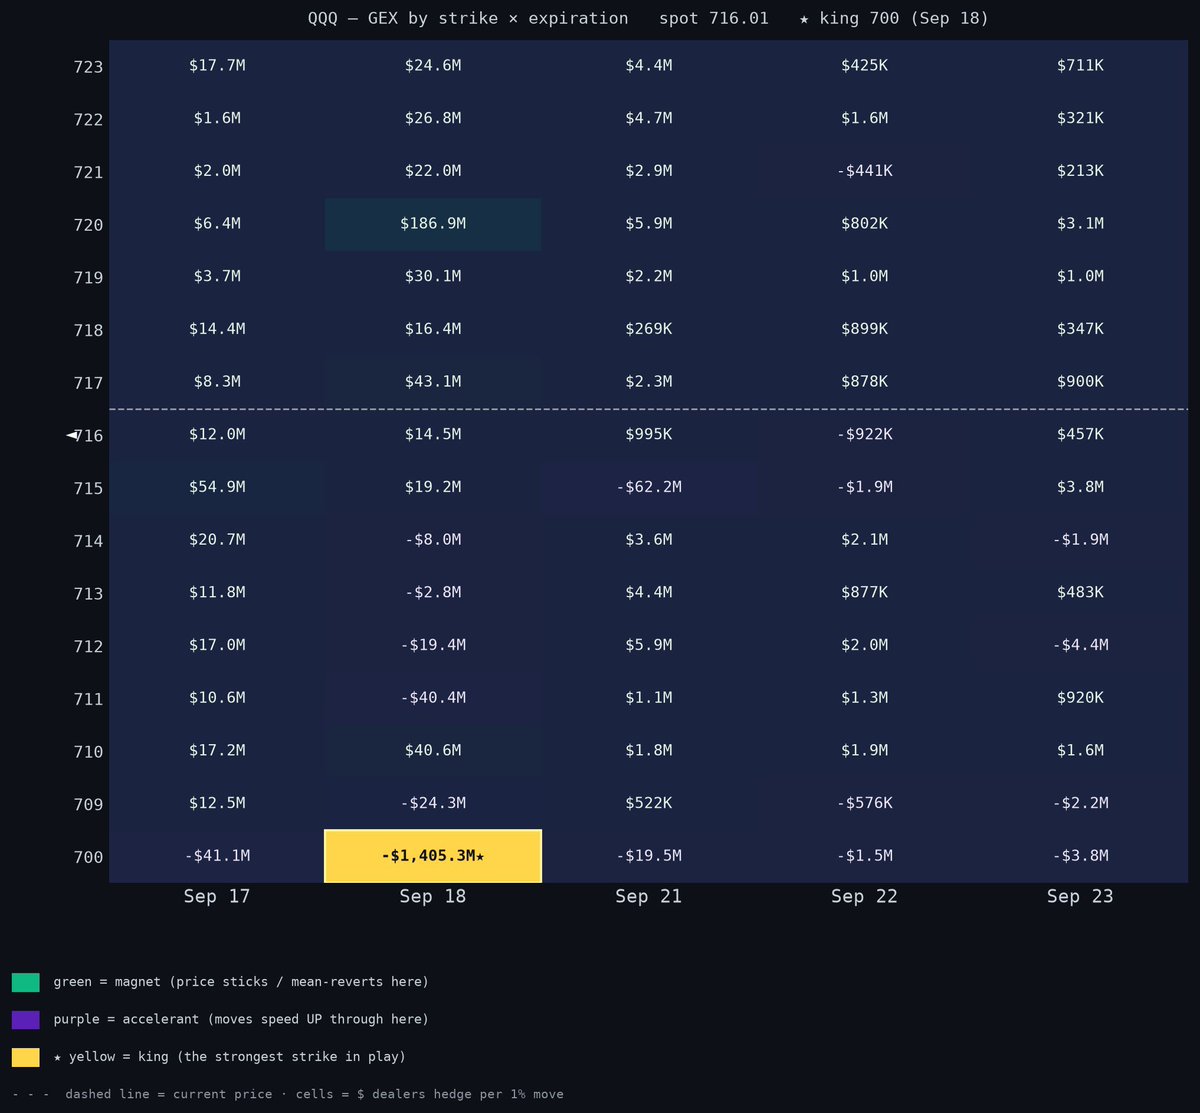Click the $3.8M cell at strike 715

point(1080,487)
